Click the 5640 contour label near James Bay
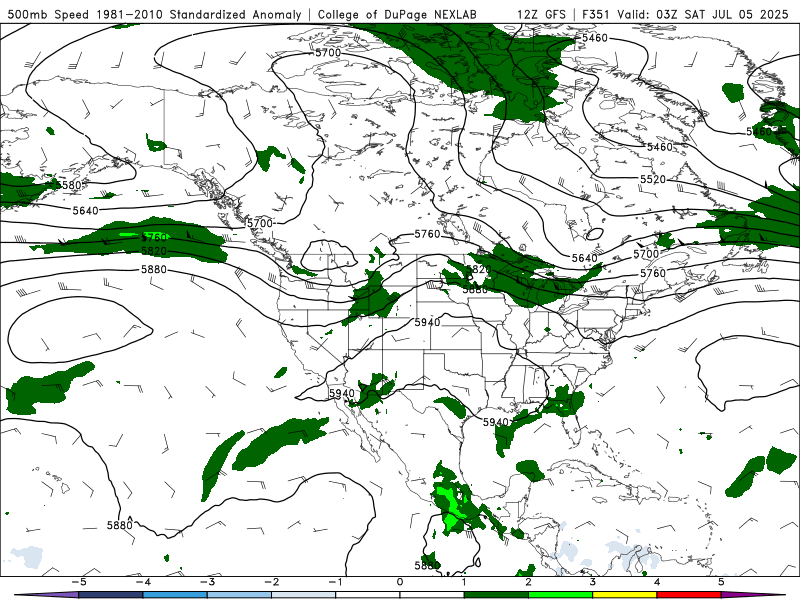Screen dimensions: 800x600 pos(584,258)
